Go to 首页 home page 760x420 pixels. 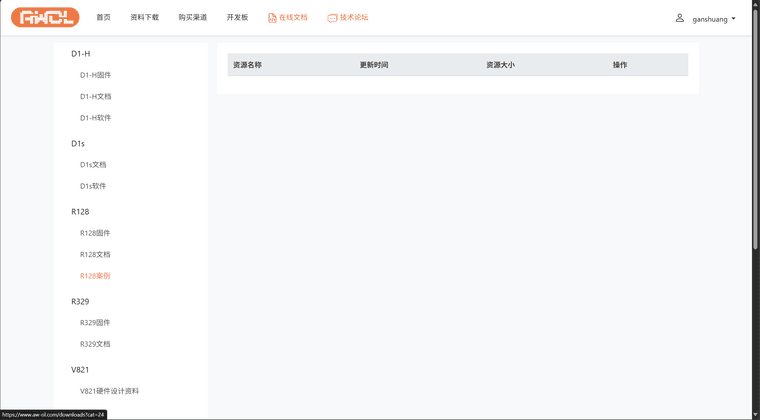(x=103, y=17)
